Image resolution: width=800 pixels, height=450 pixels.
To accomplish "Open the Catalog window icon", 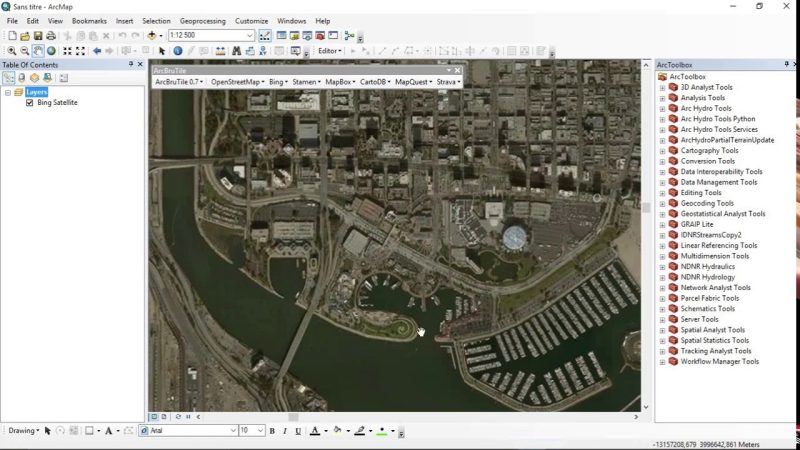I will tap(294, 36).
